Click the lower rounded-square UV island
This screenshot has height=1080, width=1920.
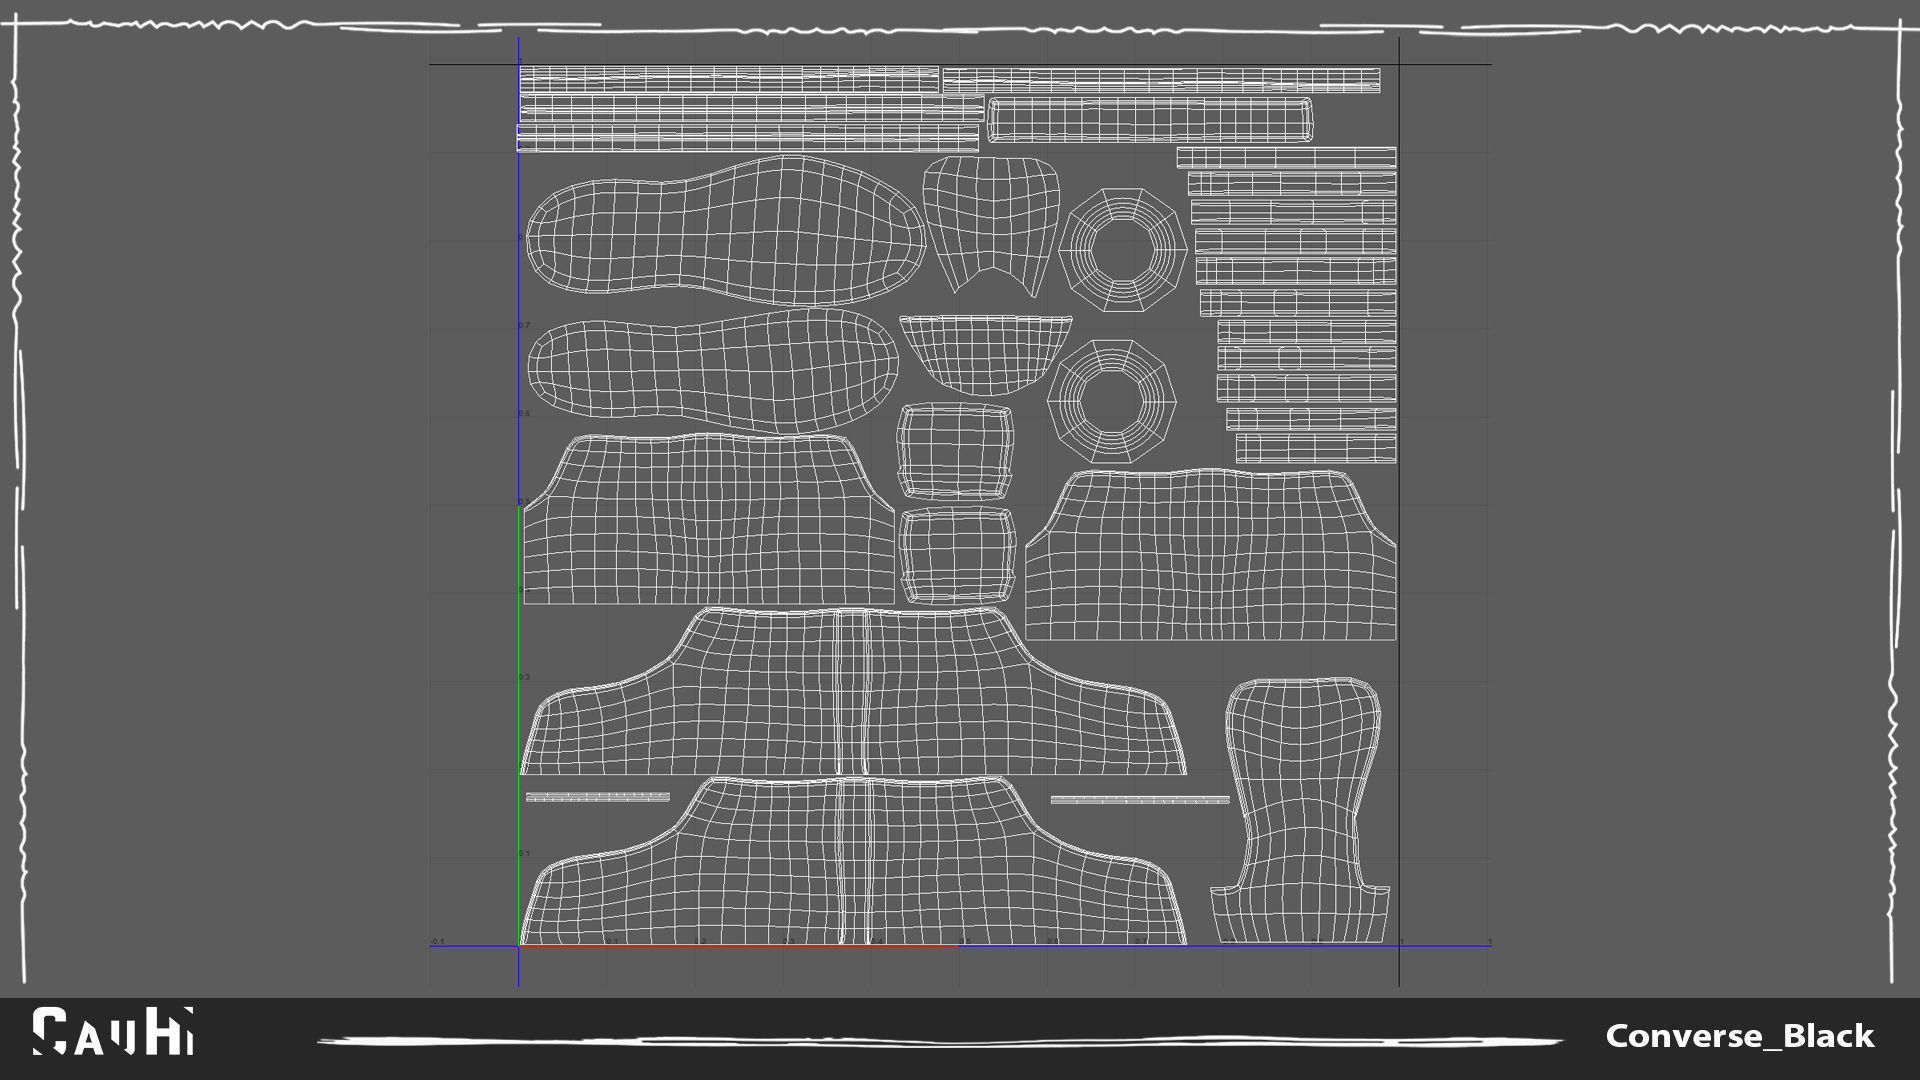point(957,555)
